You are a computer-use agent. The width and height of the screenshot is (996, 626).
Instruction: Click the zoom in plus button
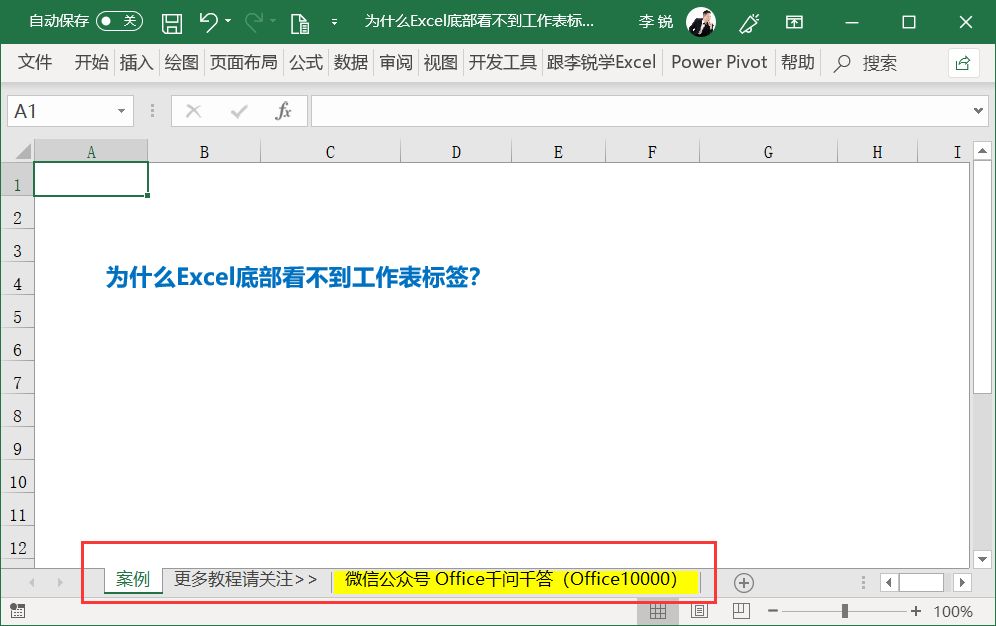[x=916, y=611]
